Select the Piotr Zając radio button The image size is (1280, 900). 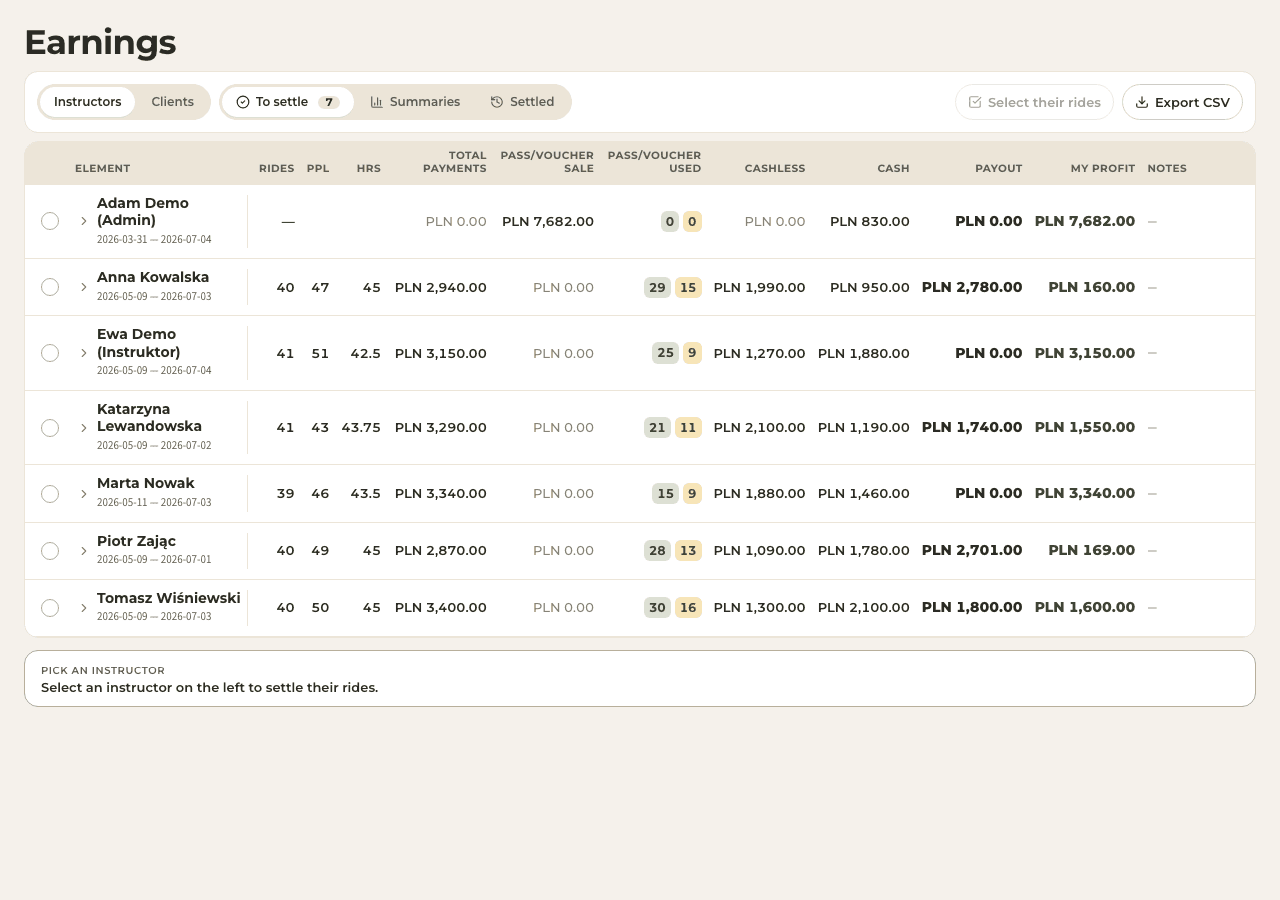[x=50, y=551]
